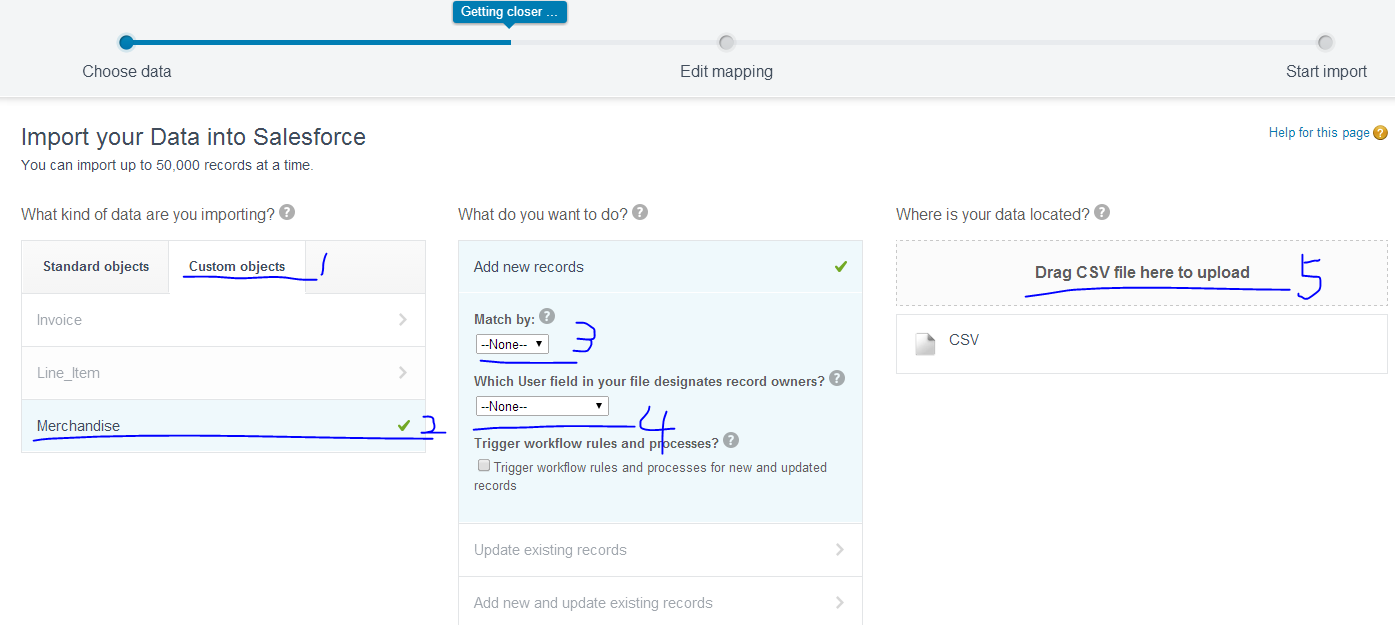
Task: Switch to Custom objects tab
Action: [237, 267]
